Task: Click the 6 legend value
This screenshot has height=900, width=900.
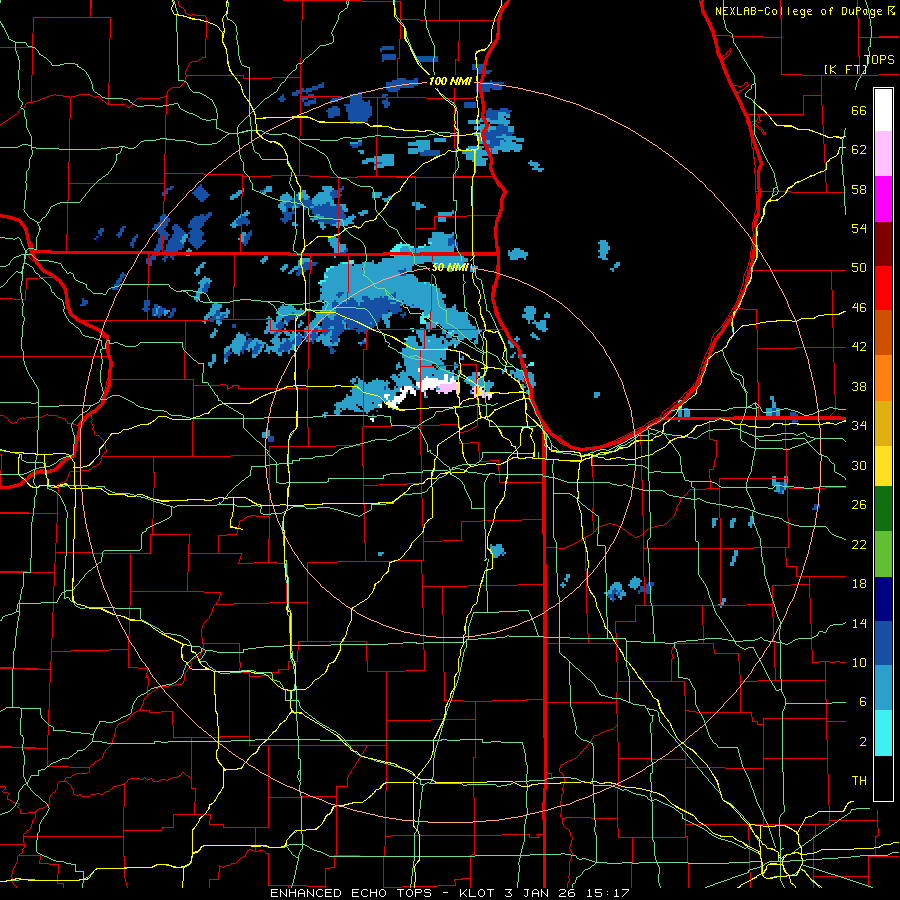Action: pos(863,702)
